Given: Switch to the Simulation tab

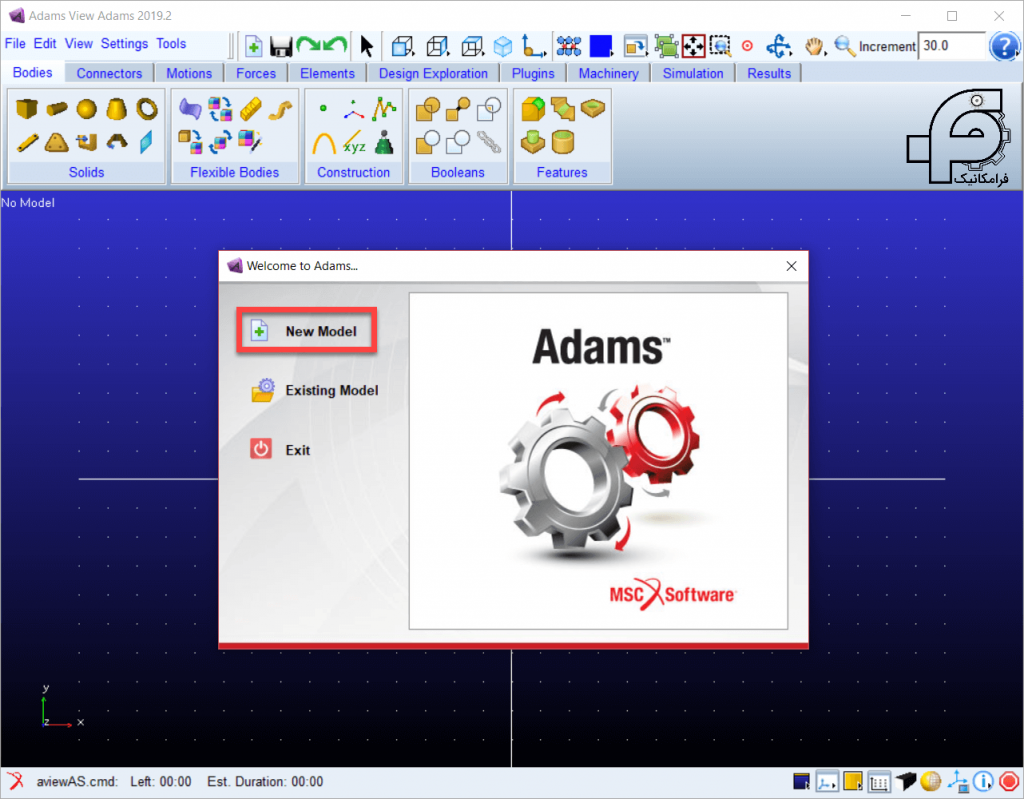Looking at the screenshot, I should 693,73.
